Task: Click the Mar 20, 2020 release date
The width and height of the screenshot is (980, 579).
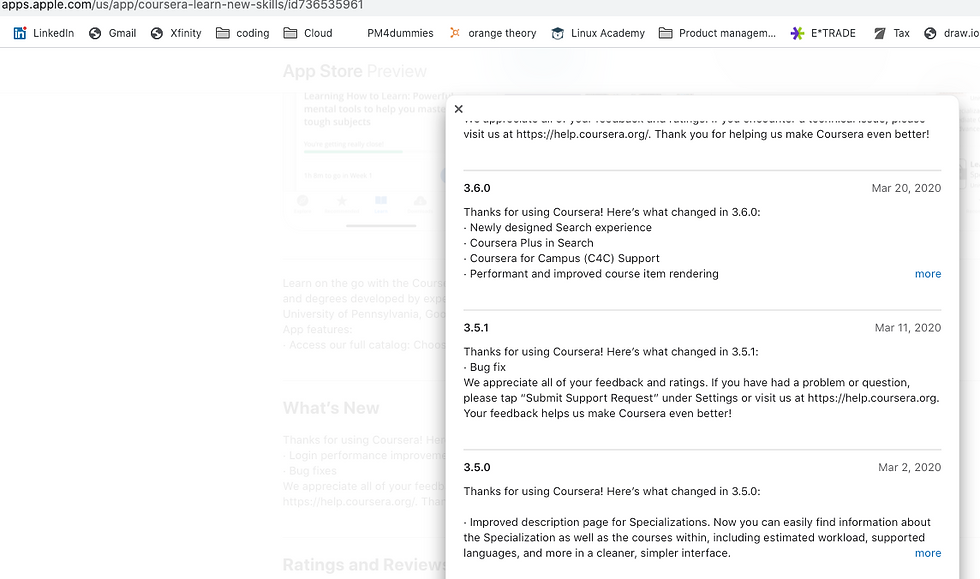Action: coord(906,188)
